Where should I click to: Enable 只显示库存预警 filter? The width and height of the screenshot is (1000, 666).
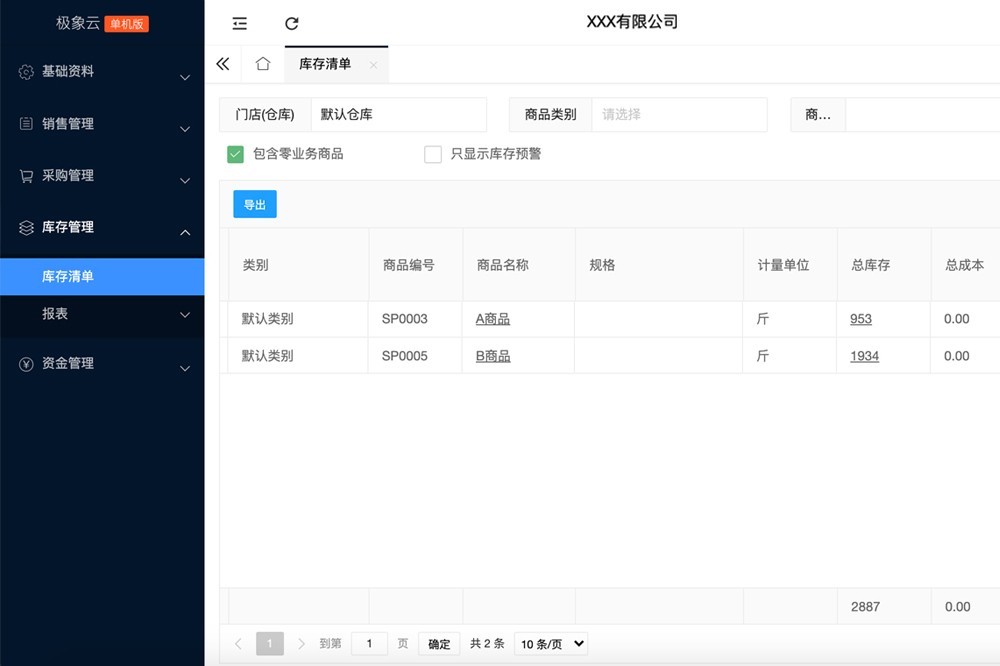click(433, 154)
